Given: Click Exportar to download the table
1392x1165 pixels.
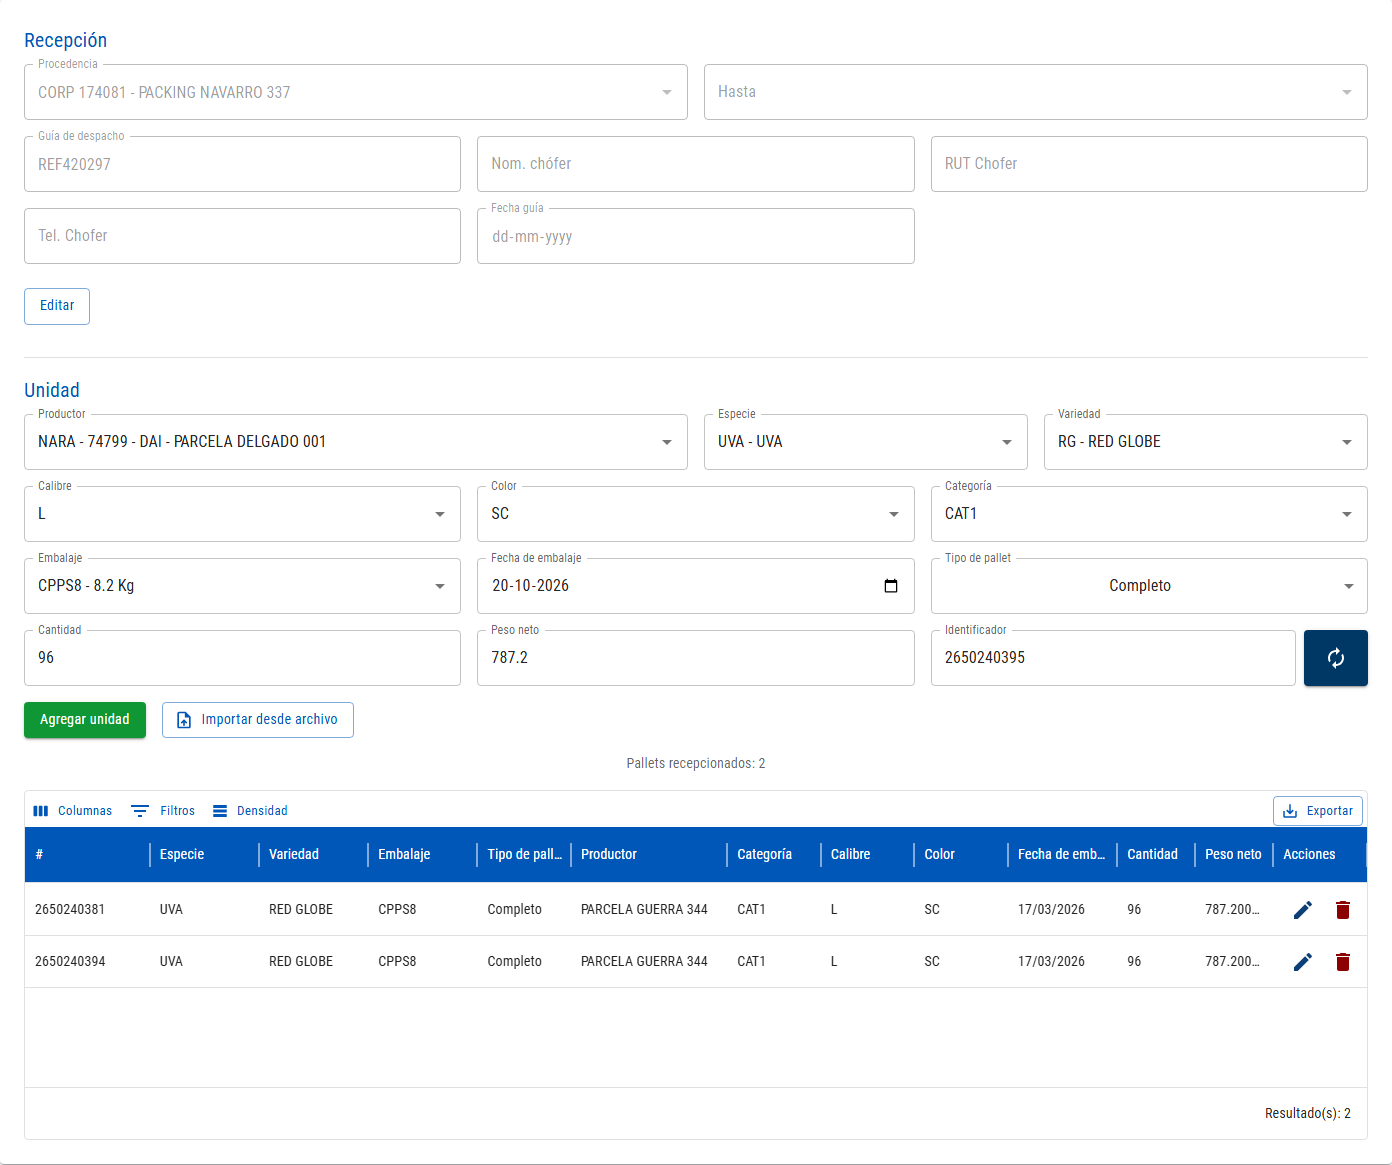Looking at the screenshot, I should [1318, 811].
